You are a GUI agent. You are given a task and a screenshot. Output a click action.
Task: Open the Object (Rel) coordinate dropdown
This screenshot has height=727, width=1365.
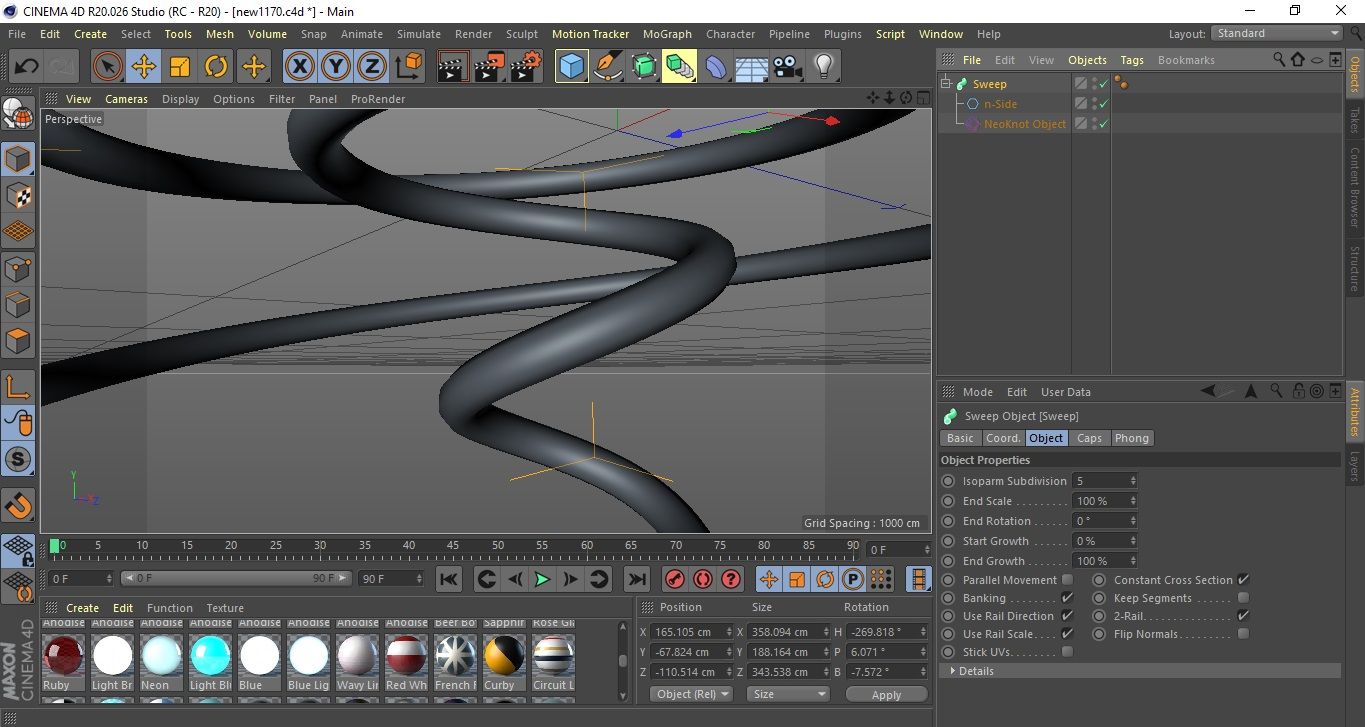point(691,694)
